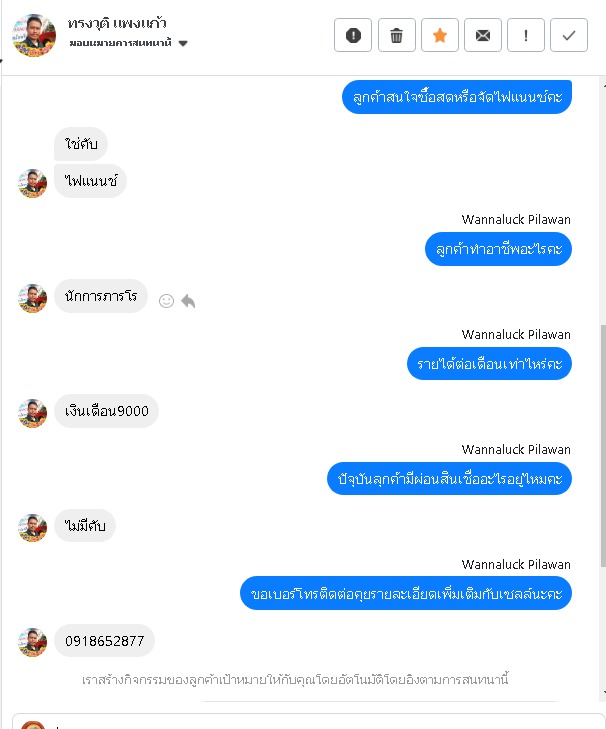
Task: Open the assign conversation label under name
Action: (120, 43)
